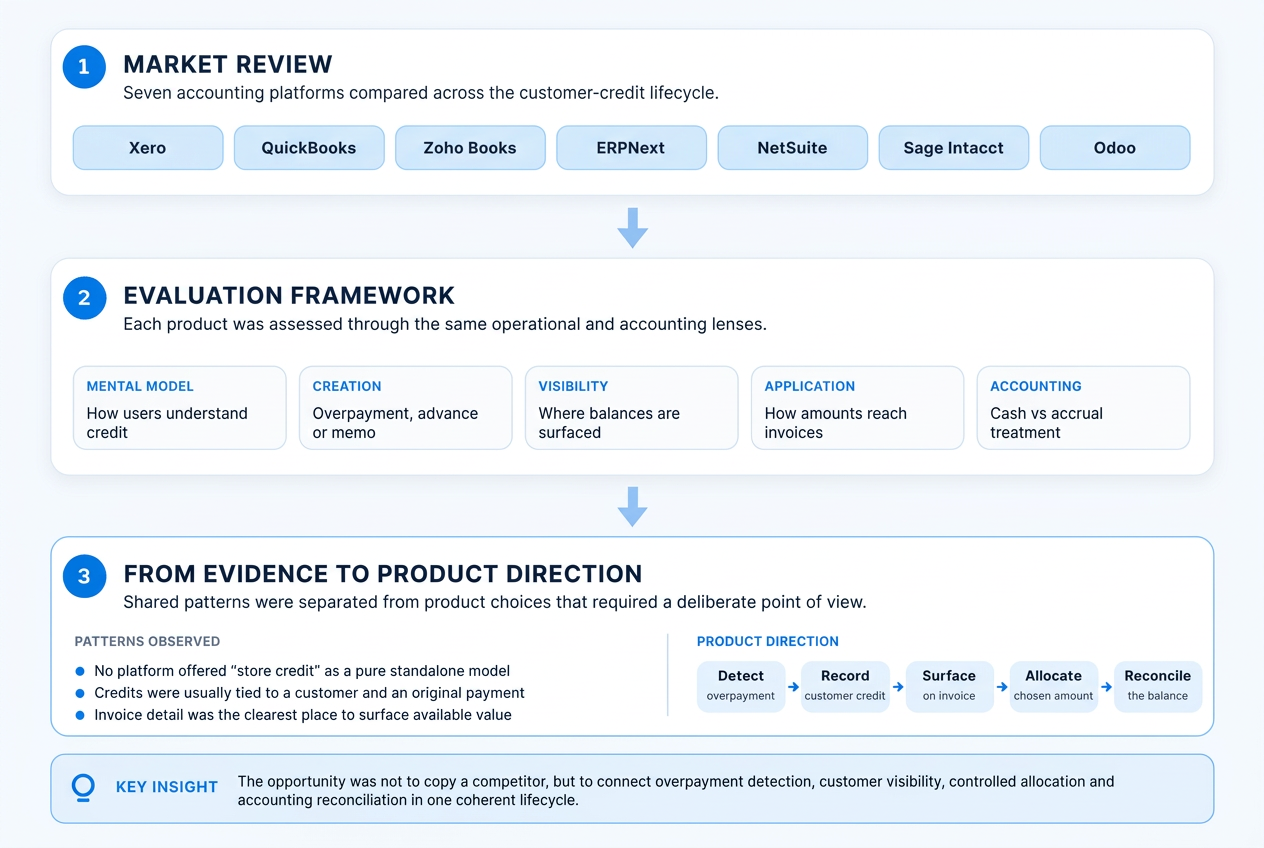Choose the Zoho Books chip
Viewport: 1264px width, 848px height.
tap(470, 147)
